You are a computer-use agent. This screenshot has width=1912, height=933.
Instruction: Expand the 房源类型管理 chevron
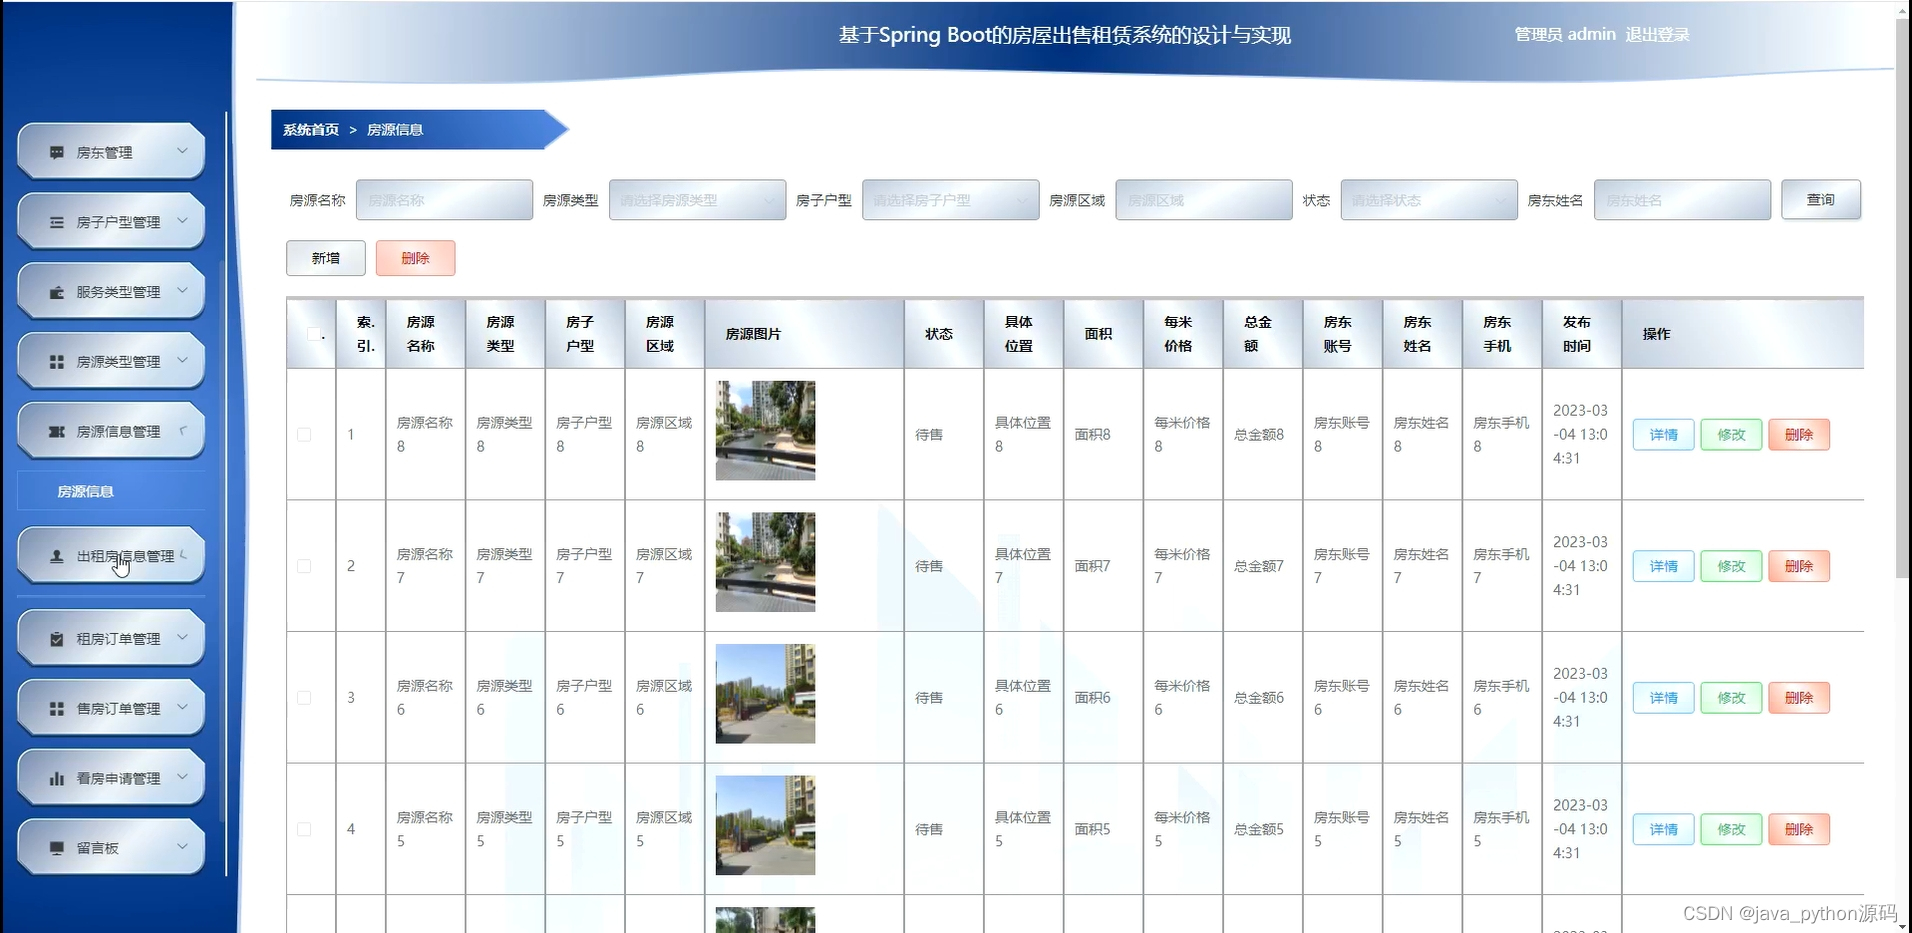pyautogui.click(x=182, y=360)
